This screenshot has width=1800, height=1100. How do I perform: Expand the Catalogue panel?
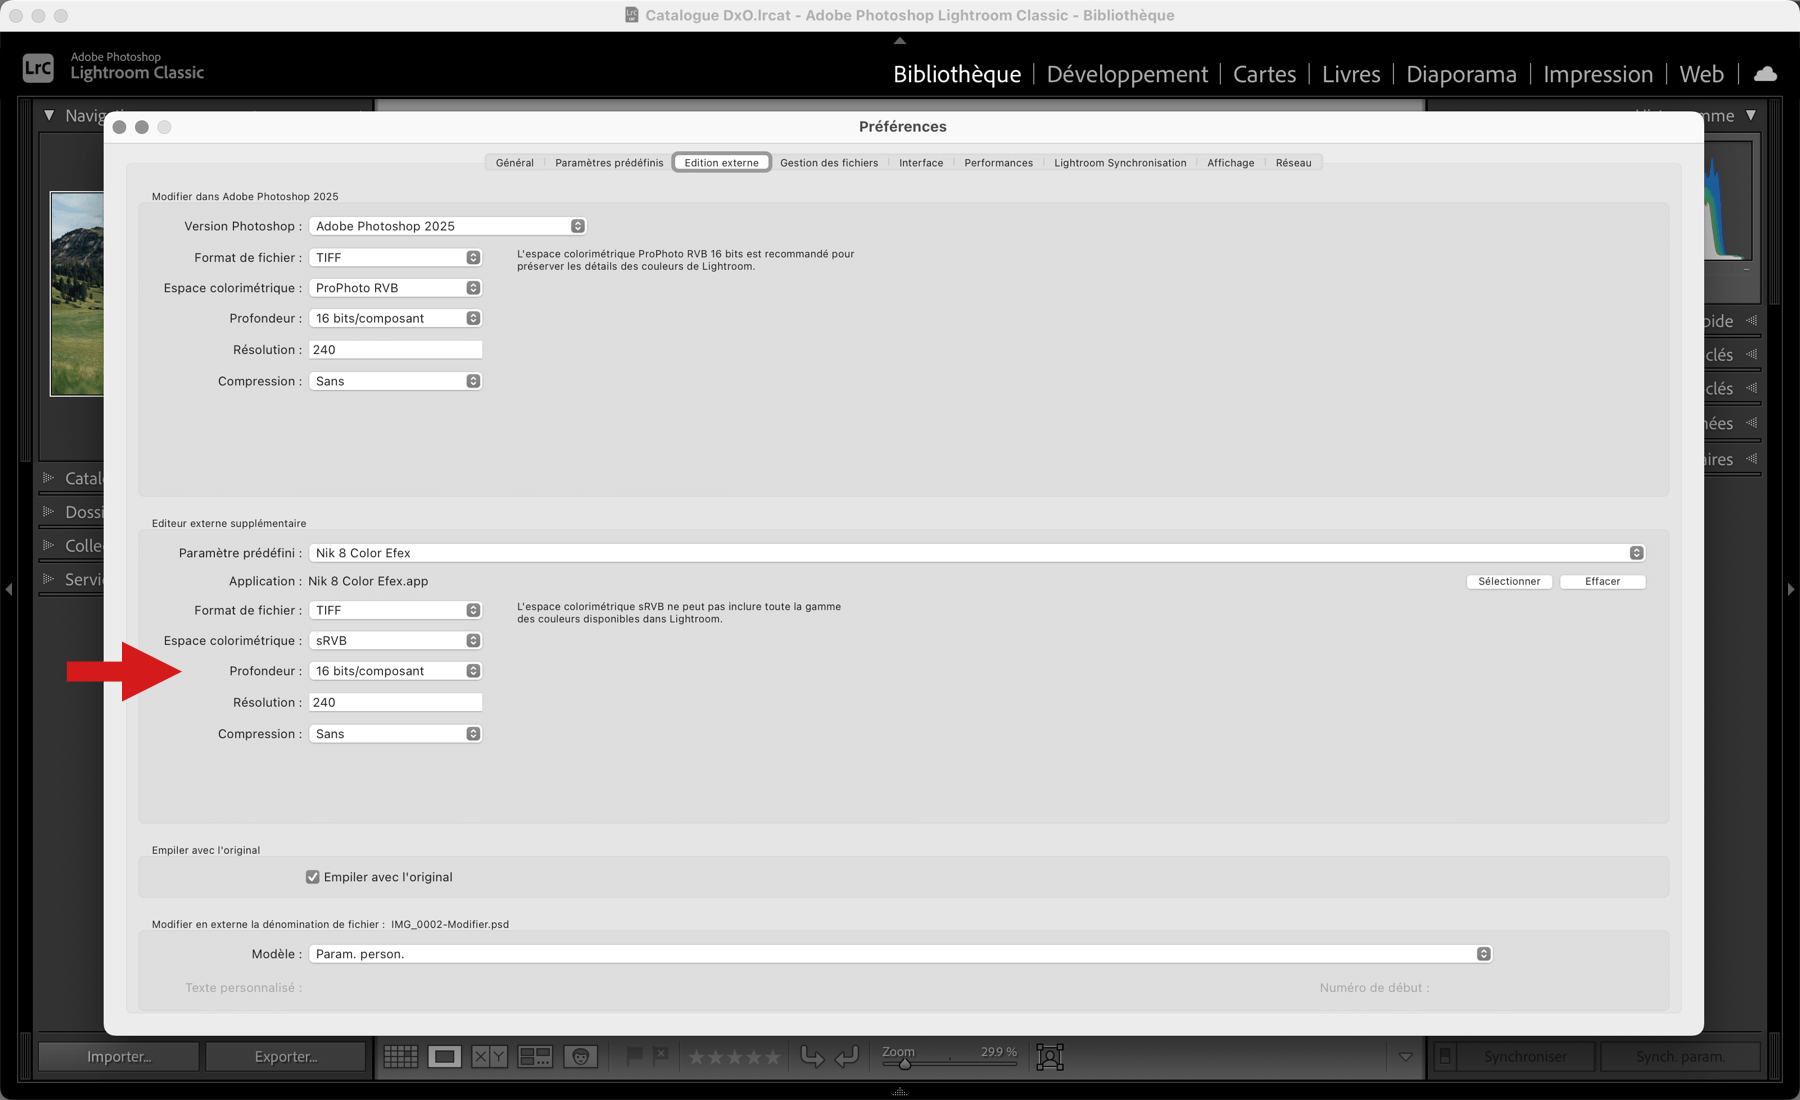[48, 478]
